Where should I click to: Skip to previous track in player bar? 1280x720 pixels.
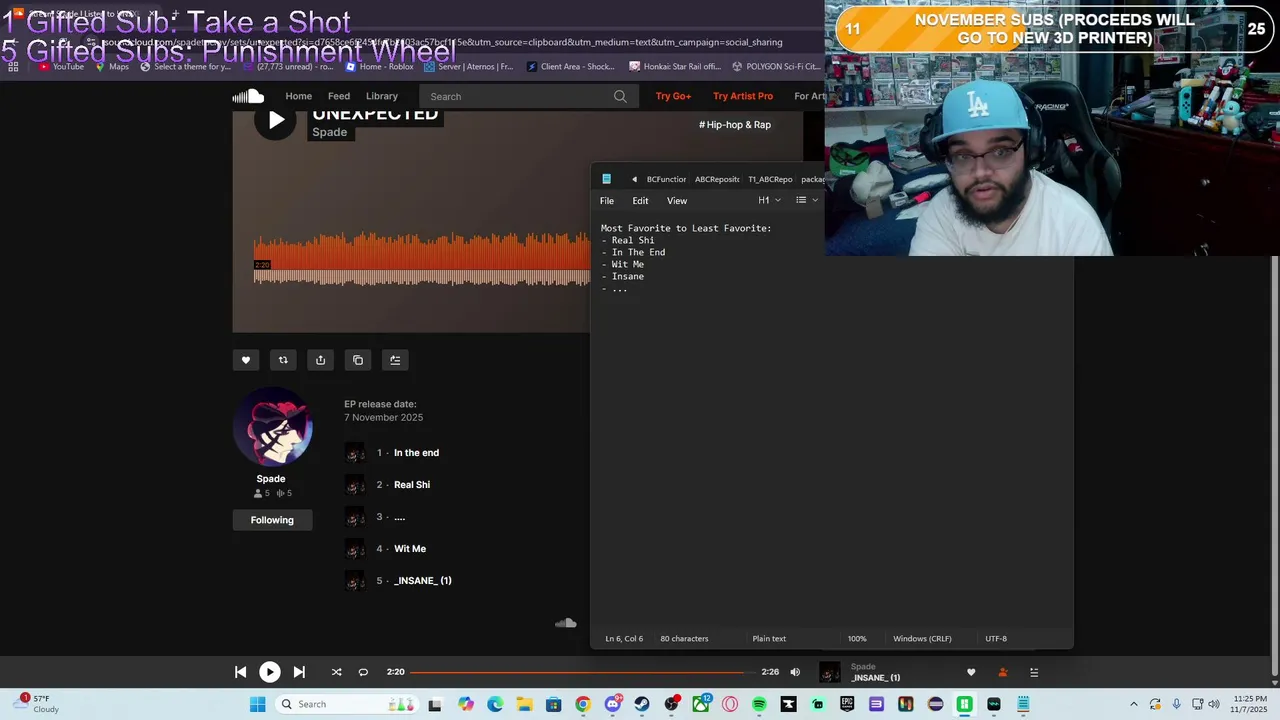point(240,672)
